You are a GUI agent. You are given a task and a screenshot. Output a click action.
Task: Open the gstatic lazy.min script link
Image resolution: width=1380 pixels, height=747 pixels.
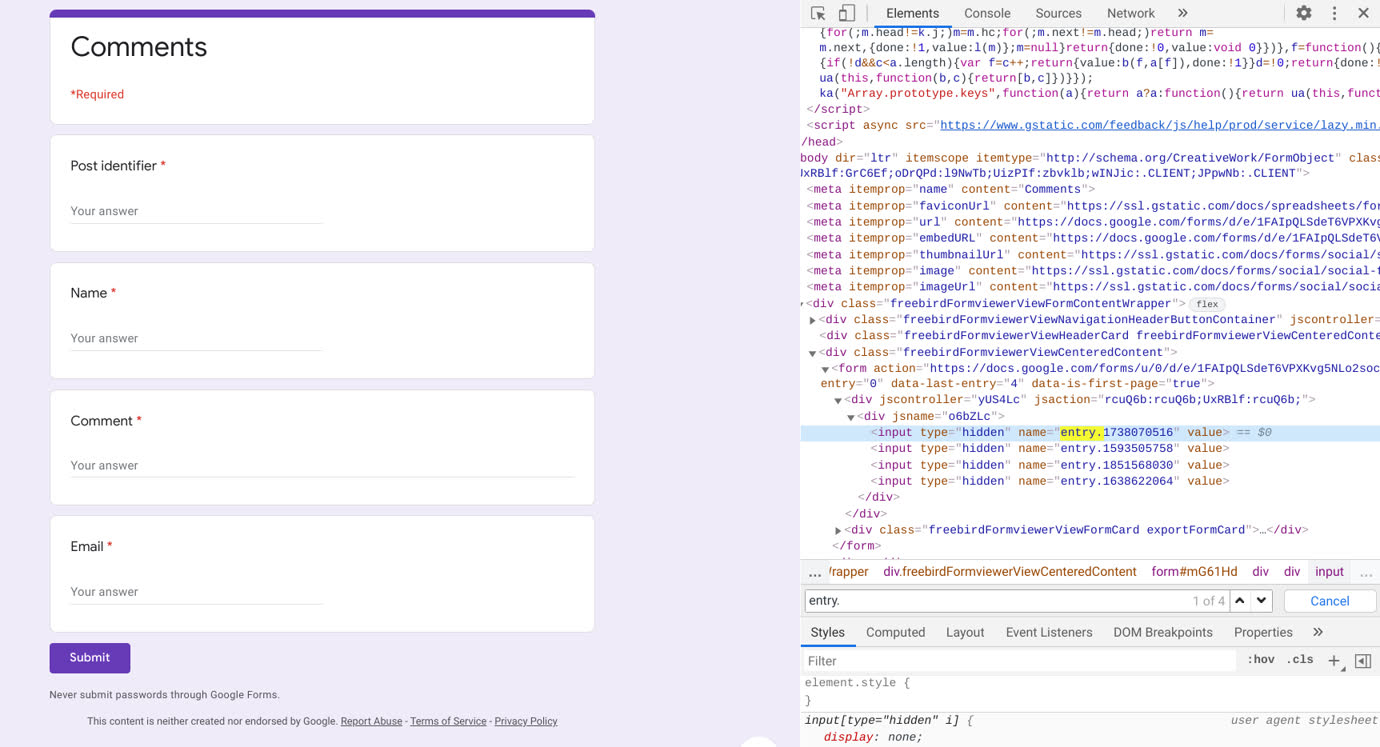click(x=1160, y=126)
